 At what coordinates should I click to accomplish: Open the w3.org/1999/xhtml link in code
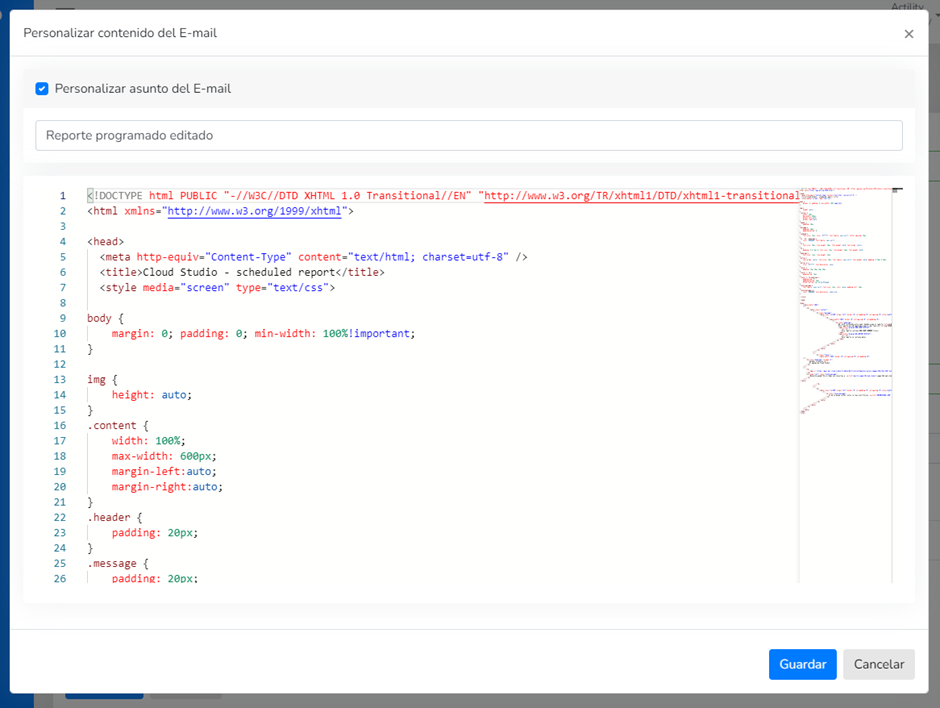255,212
